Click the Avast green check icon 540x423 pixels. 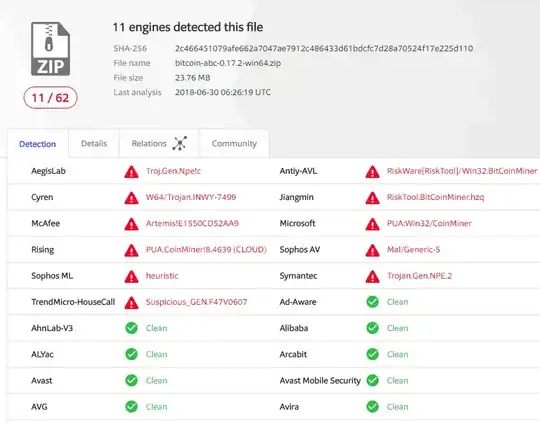click(x=131, y=380)
